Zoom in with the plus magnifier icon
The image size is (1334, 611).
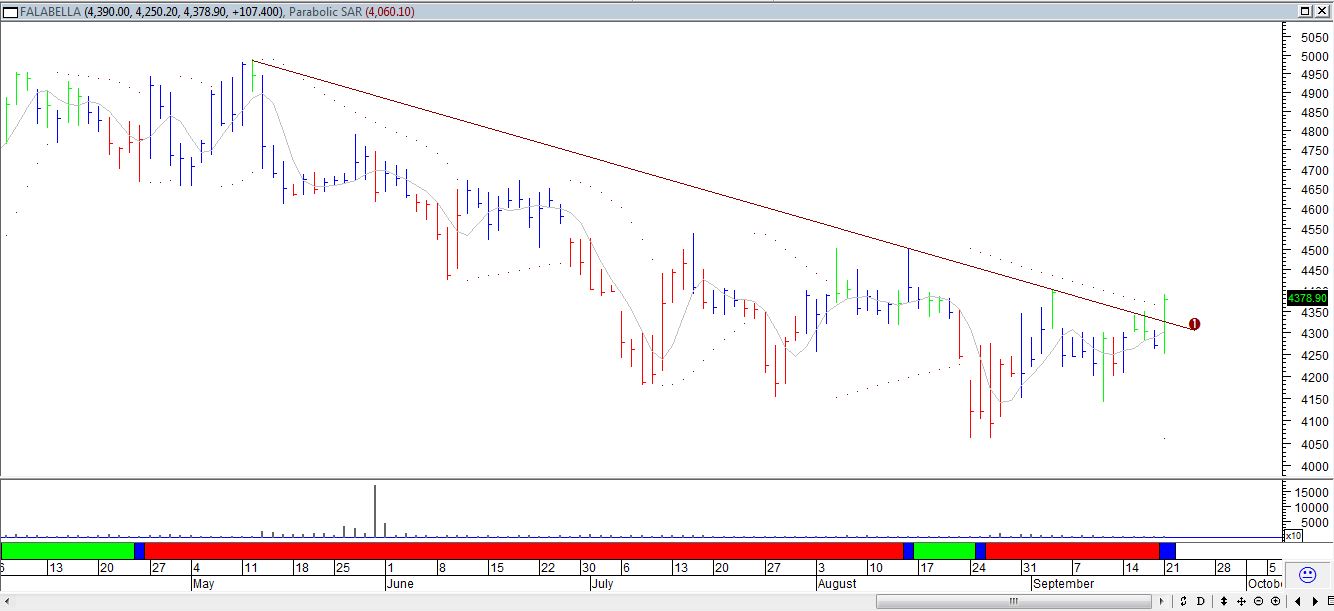point(1275,601)
